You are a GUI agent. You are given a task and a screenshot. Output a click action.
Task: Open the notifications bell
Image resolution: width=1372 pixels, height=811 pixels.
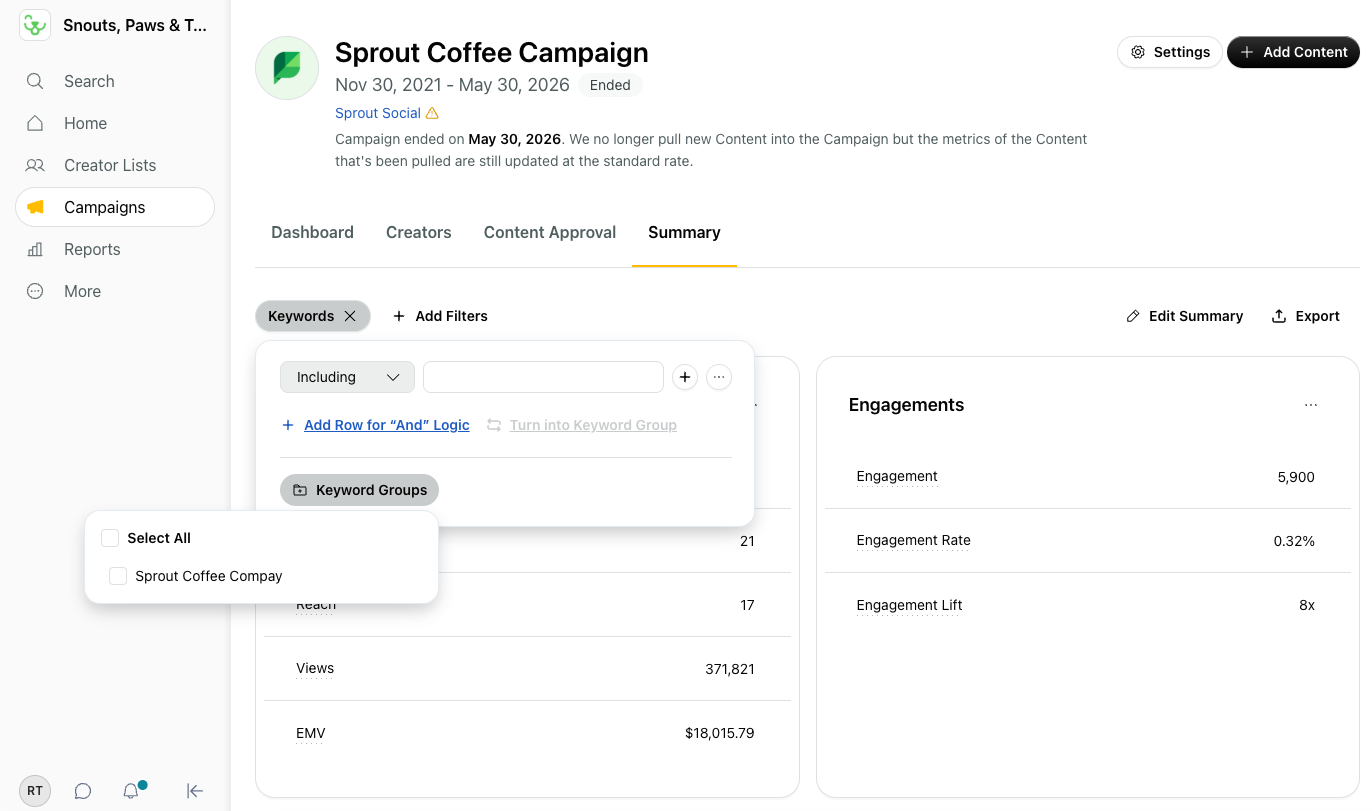131,791
